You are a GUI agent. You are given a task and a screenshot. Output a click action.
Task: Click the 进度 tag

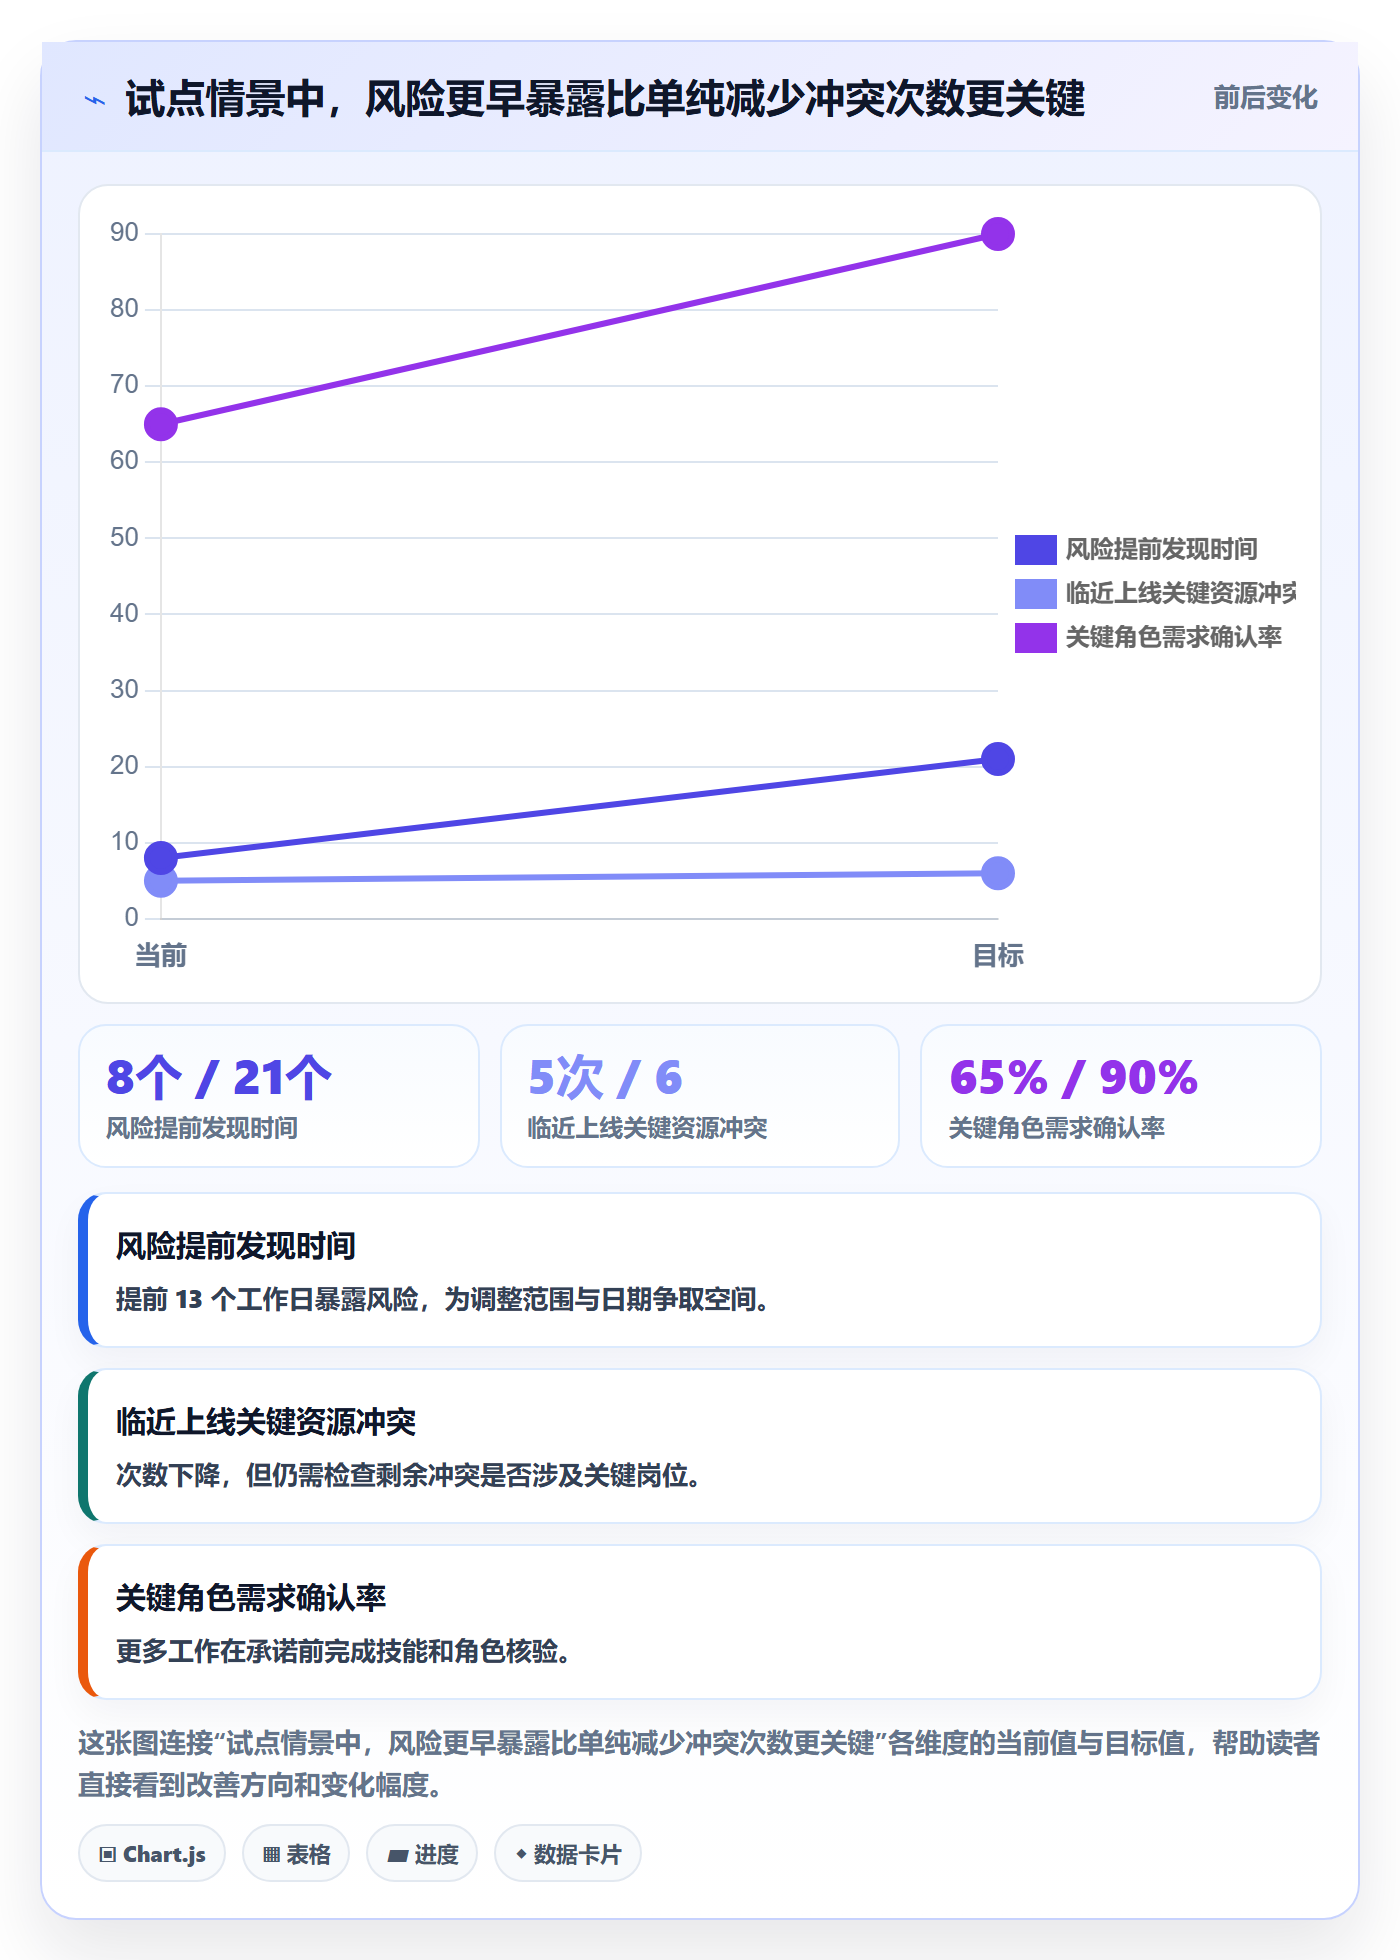tap(422, 1854)
